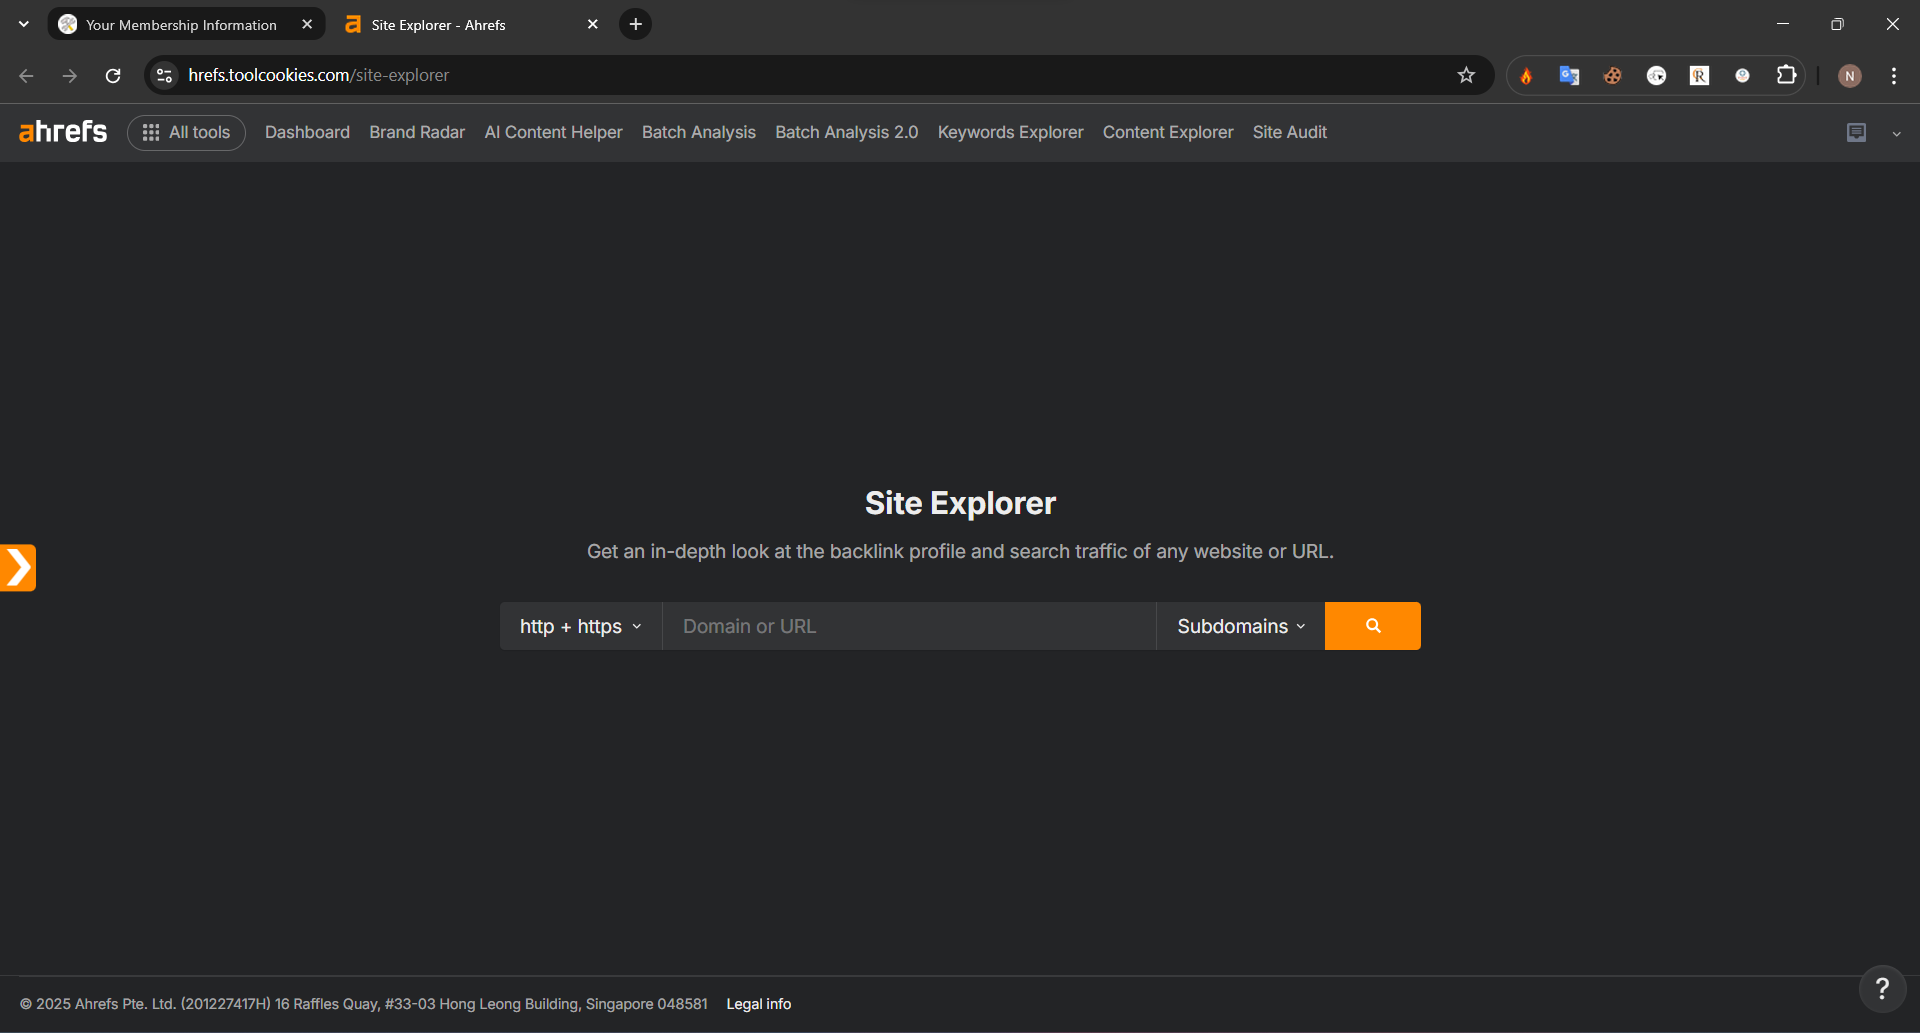Open the All tools menu
The image size is (1920, 1033).
tap(186, 132)
